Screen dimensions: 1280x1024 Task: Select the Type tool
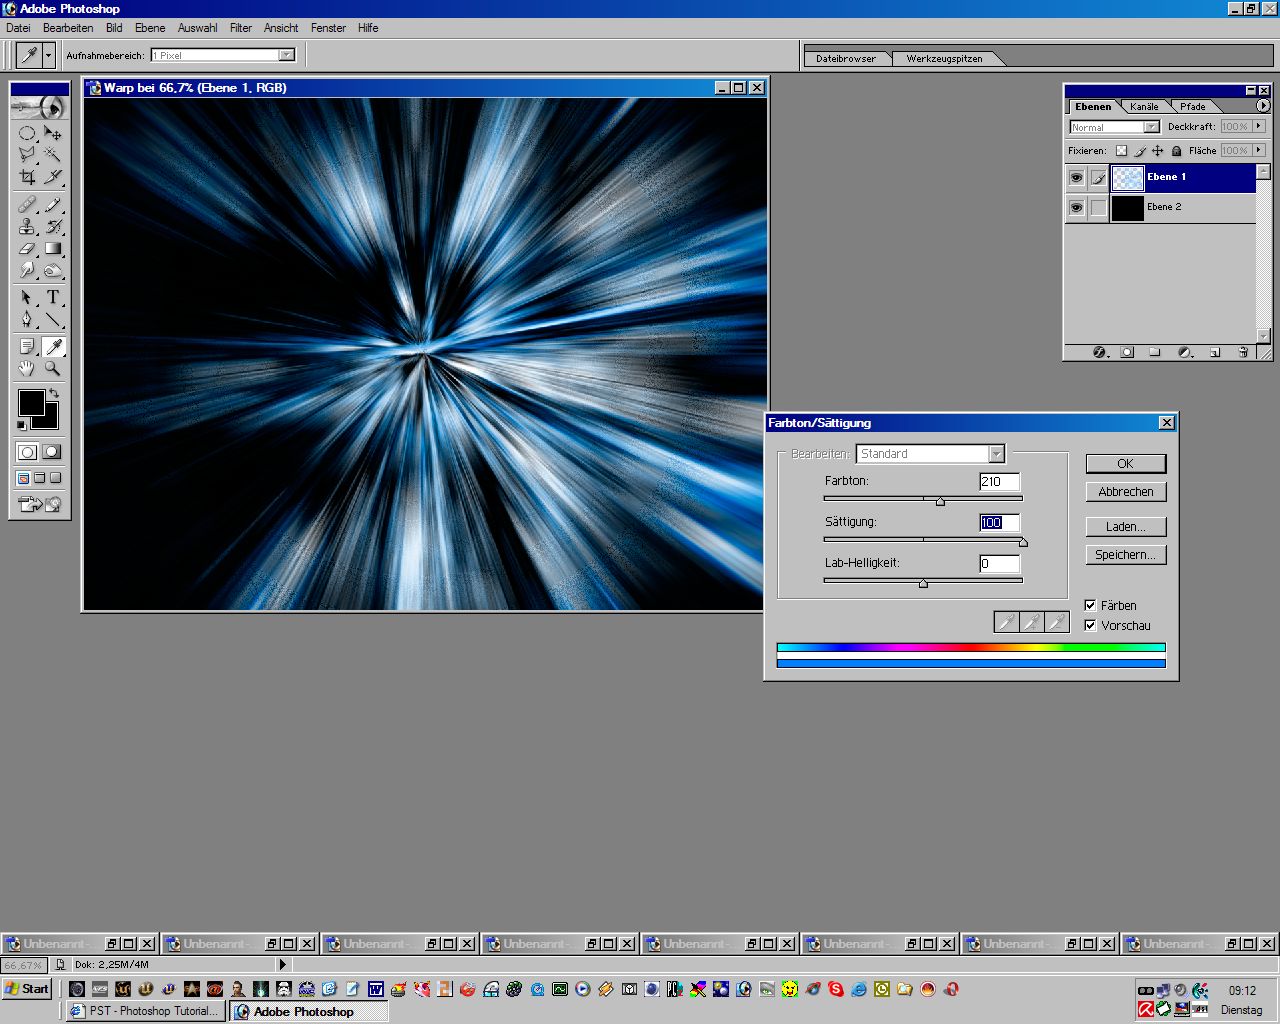53,298
